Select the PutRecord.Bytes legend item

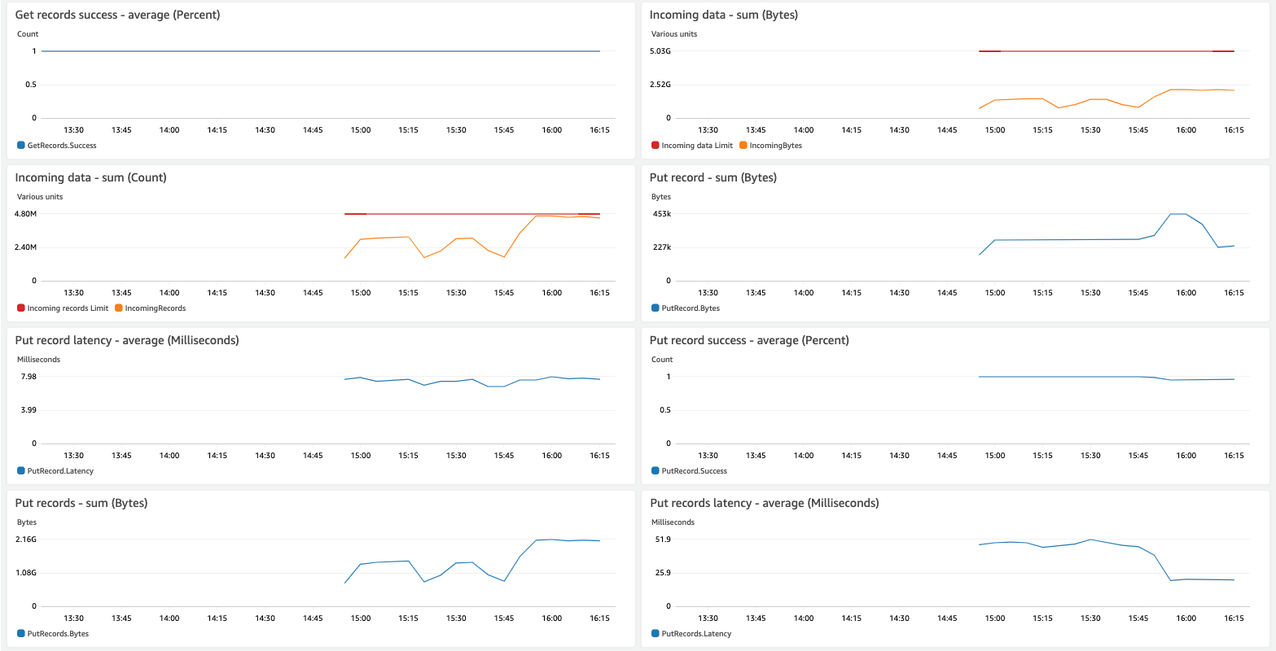pyautogui.click(x=685, y=308)
